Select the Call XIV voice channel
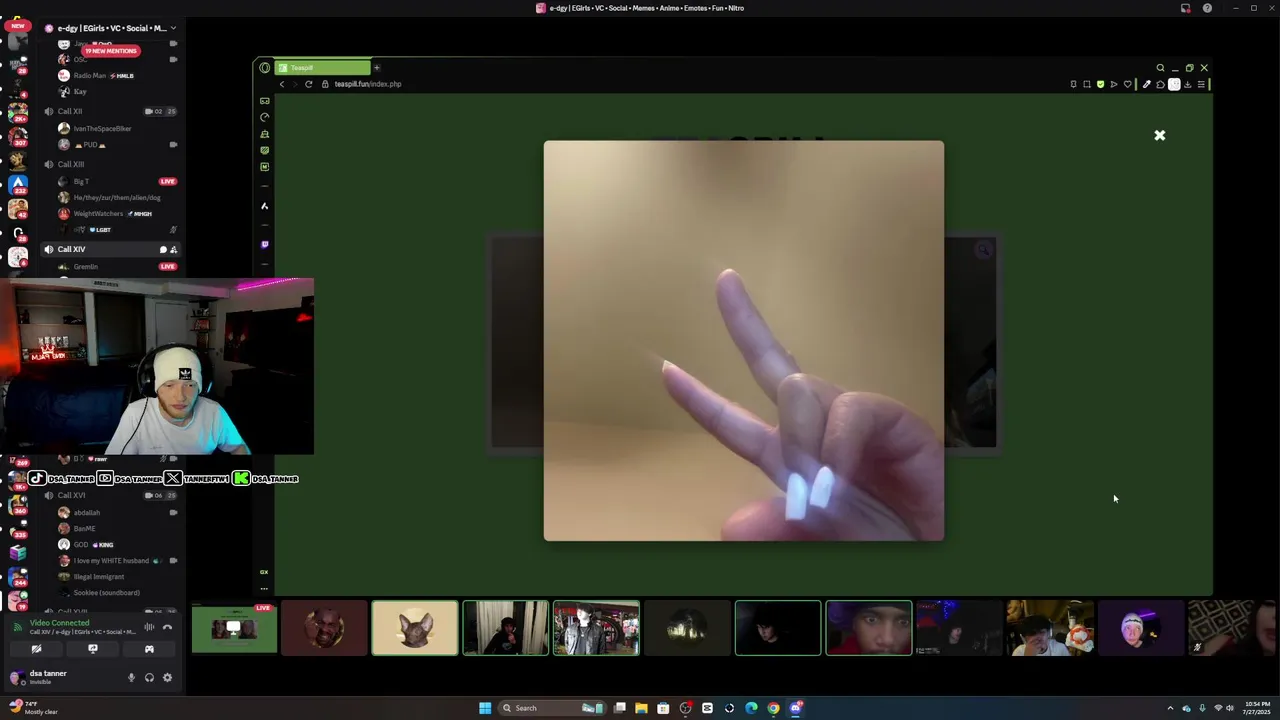 click(x=110, y=249)
